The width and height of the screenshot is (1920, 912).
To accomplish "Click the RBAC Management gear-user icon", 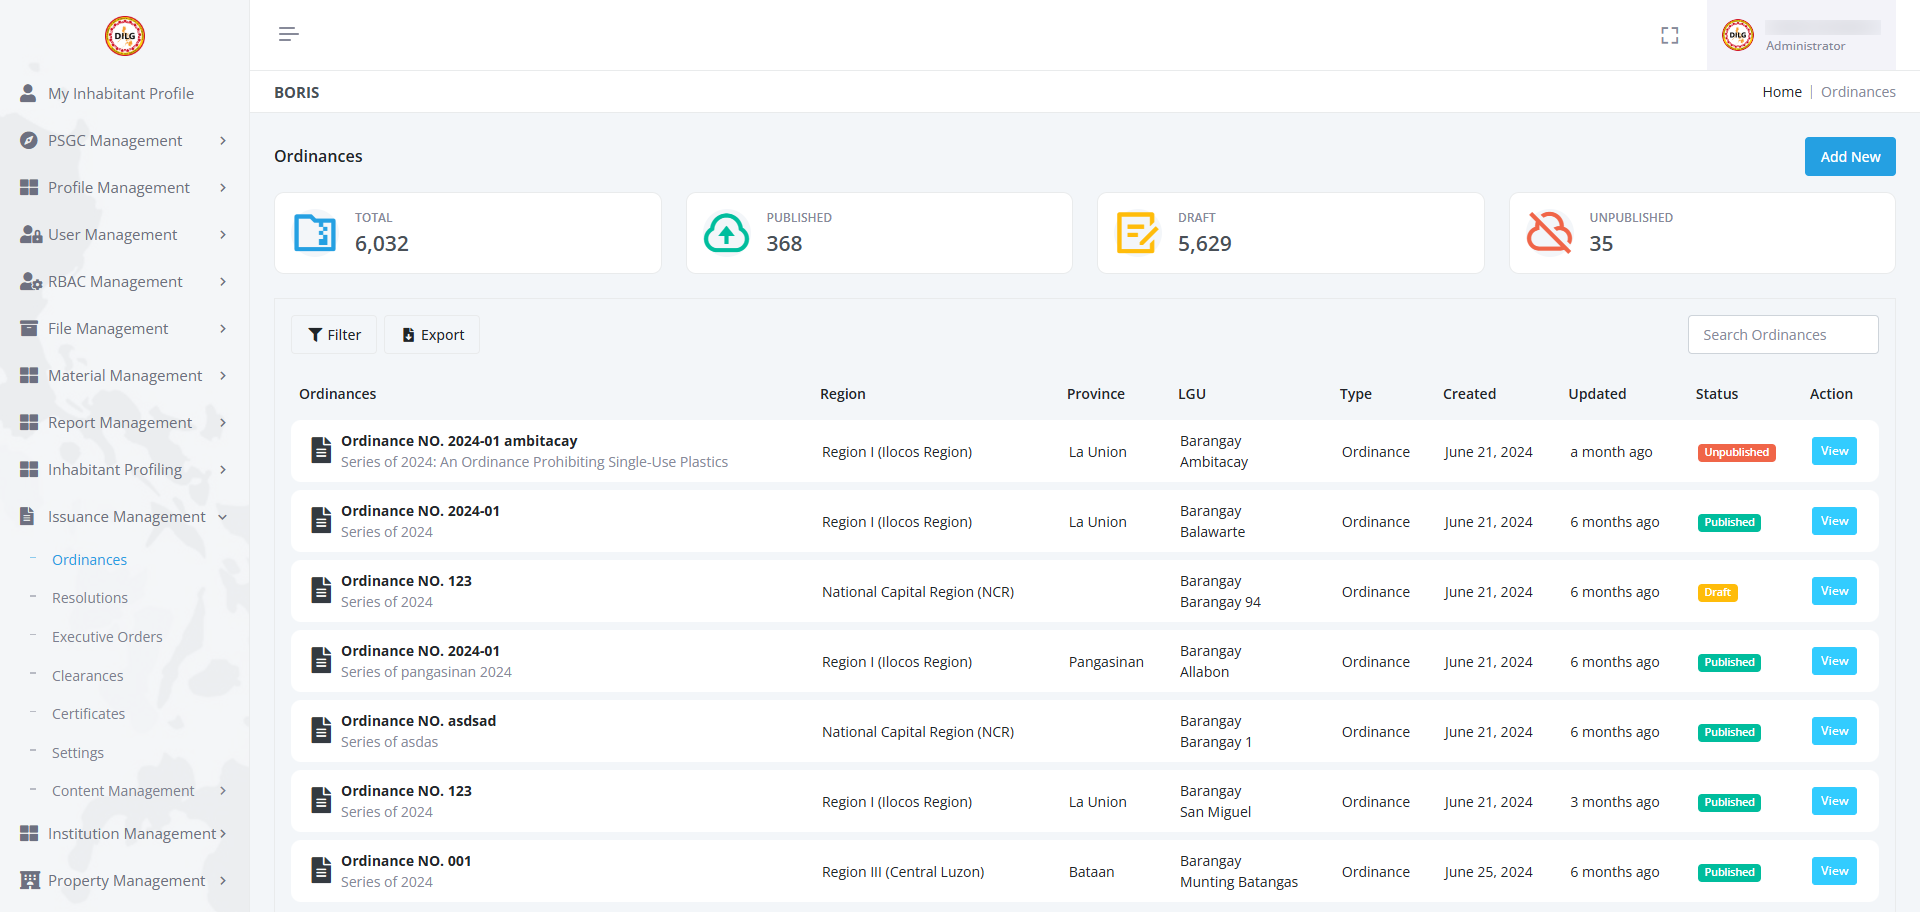I will click(30, 281).
